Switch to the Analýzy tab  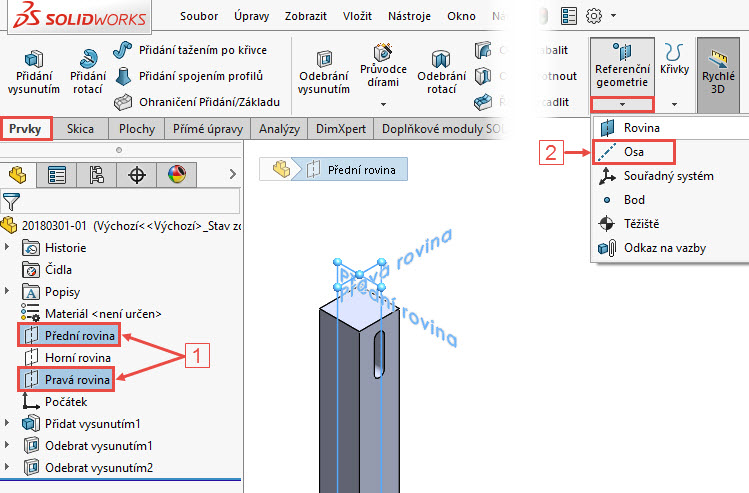[279, 129]
